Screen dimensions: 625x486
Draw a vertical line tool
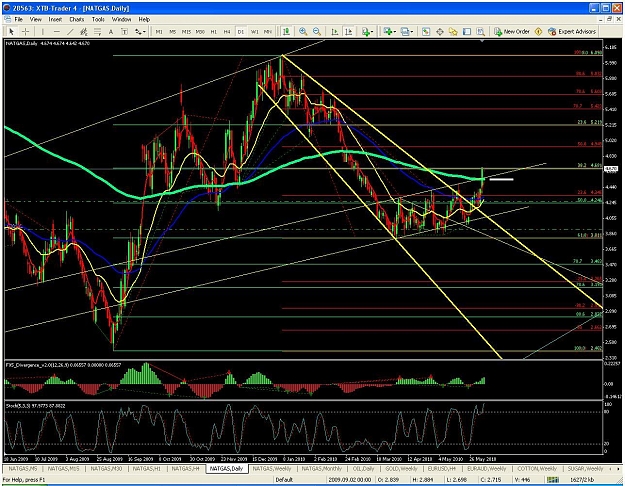[43, 31]
